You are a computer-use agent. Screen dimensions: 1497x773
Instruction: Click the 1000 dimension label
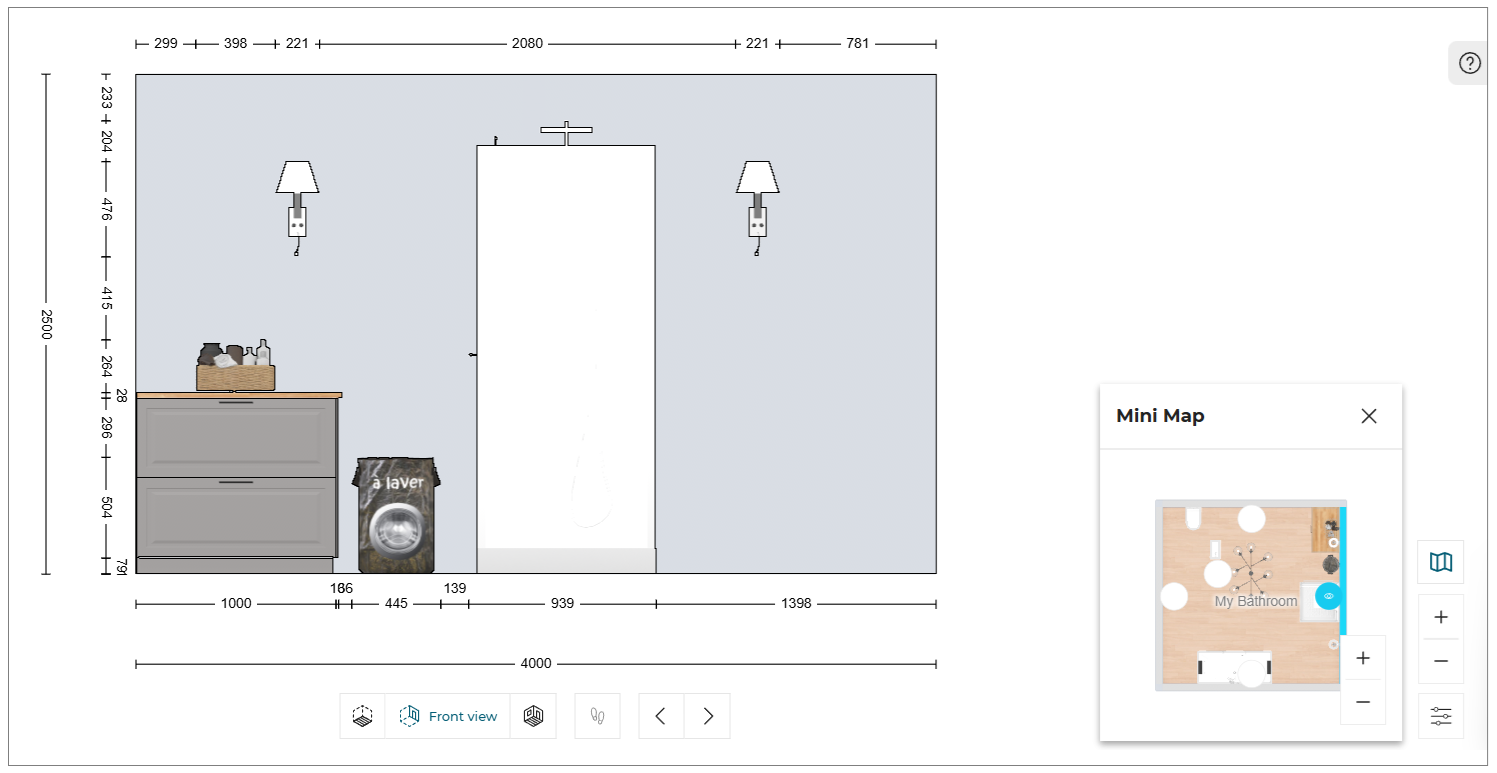(x=236, y=604)
